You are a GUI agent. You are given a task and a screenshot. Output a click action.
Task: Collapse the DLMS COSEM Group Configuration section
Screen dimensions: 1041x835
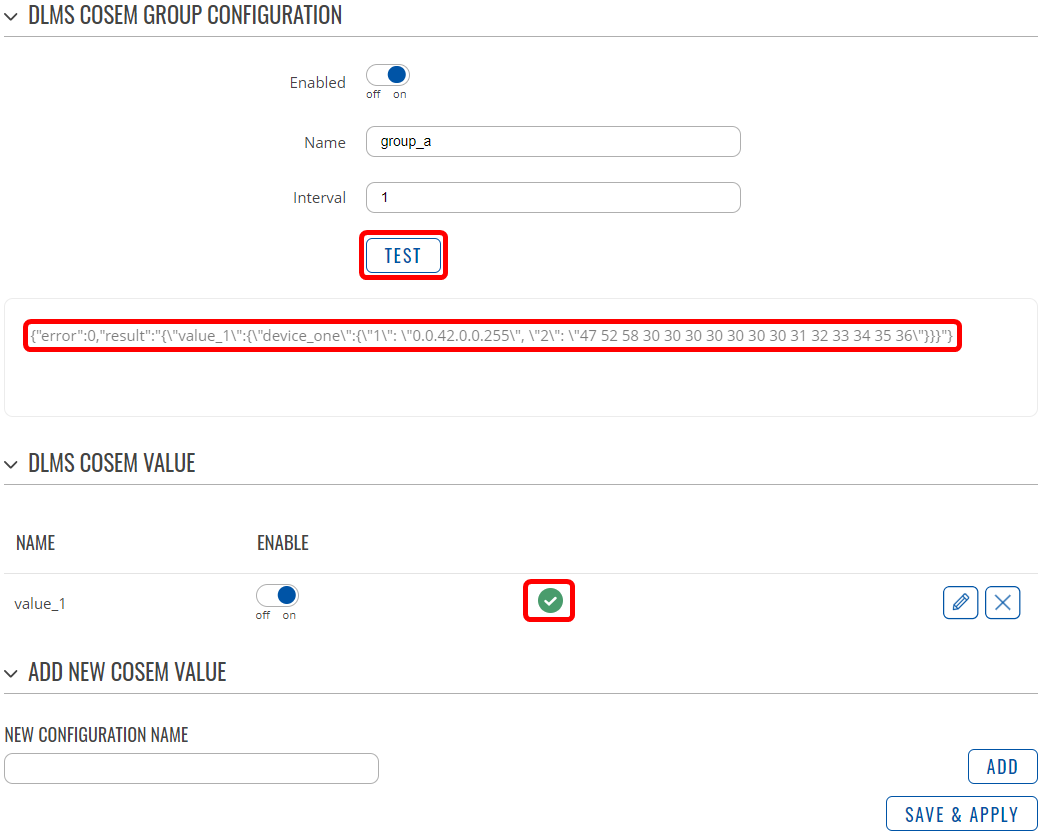tap(11, 16)
